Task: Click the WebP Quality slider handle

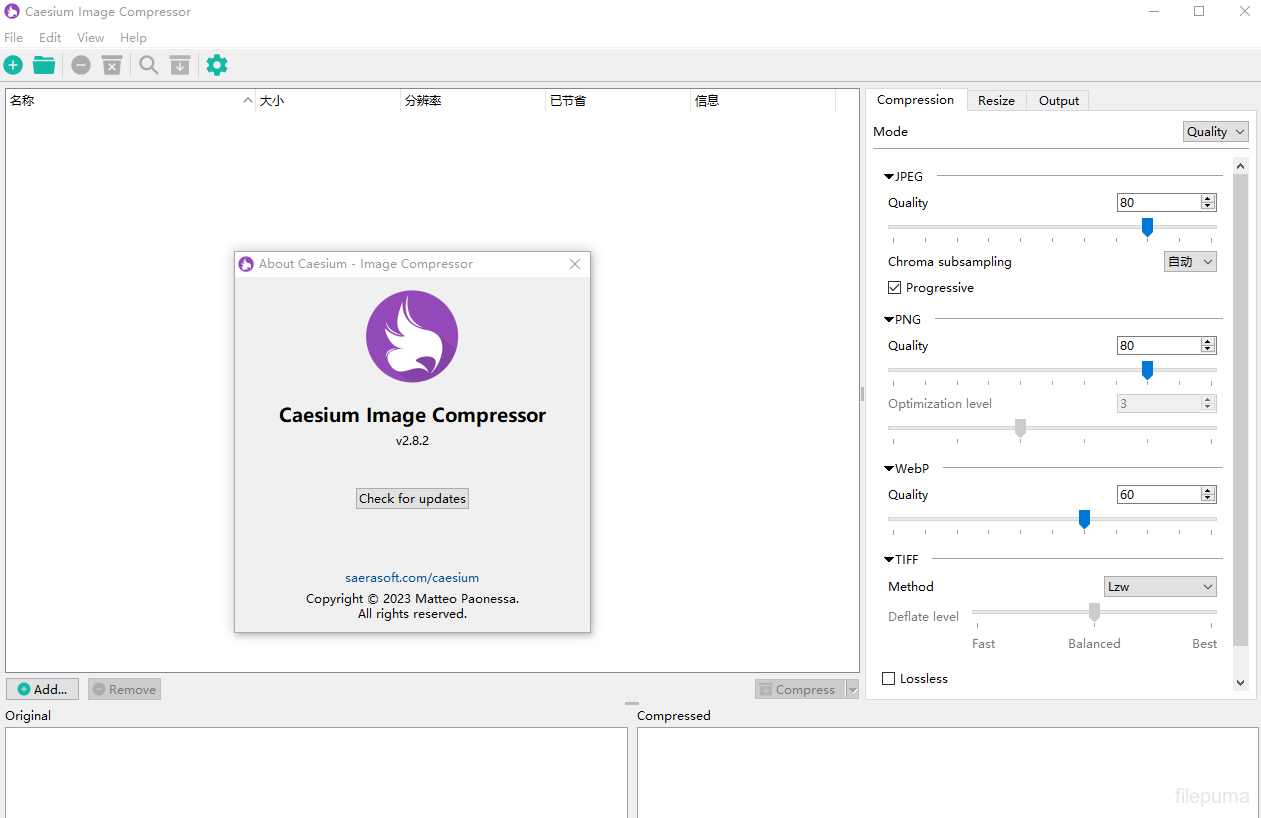Action: click(x=1084, y=519)
